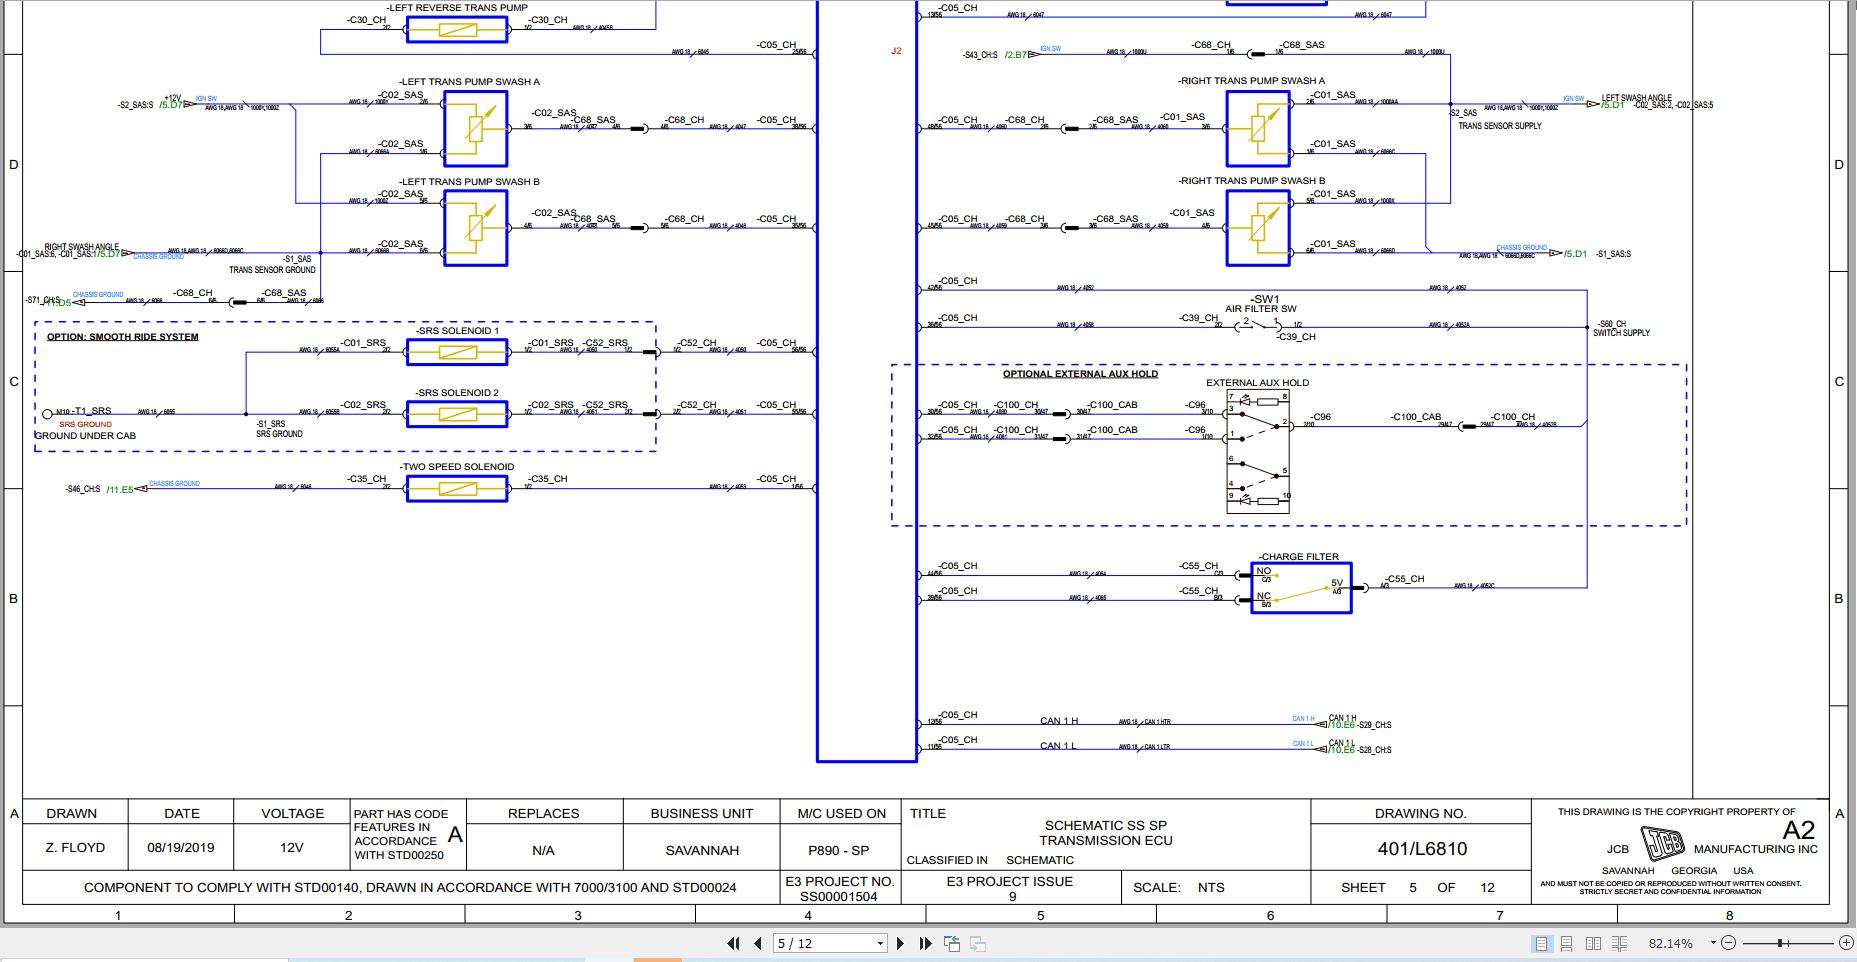This screenshot has height=962, width=1857.
Task: Click the CAN 1 H signal label
Action: (x=1059, y=721)
